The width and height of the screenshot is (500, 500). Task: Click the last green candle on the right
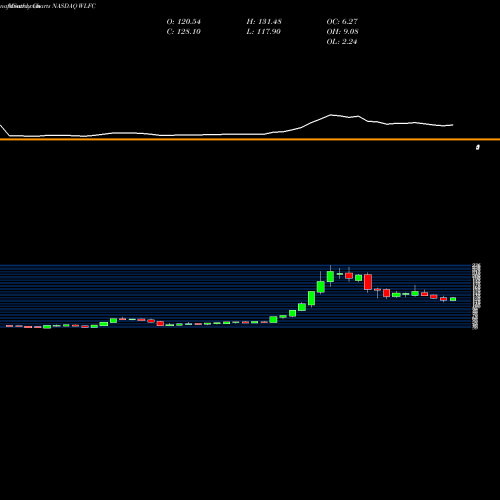coord(453,299)
